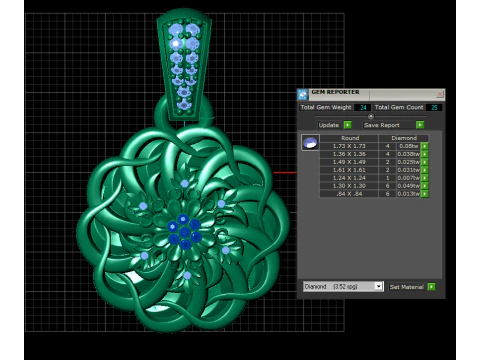Select the 1.61 X 1.61 size cell
480x360 pixels.
349,170
